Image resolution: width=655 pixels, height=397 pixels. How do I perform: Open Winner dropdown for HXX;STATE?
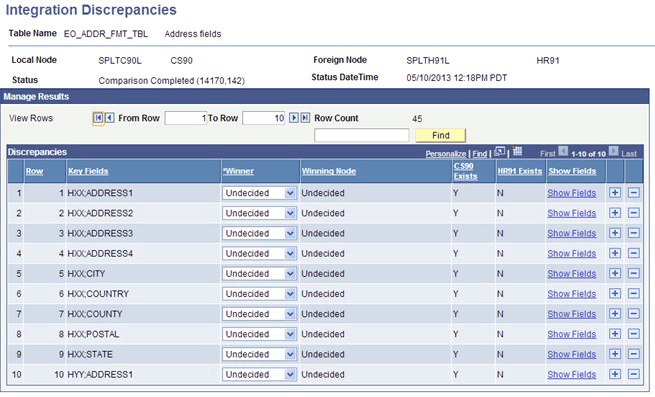pos(259,354)
